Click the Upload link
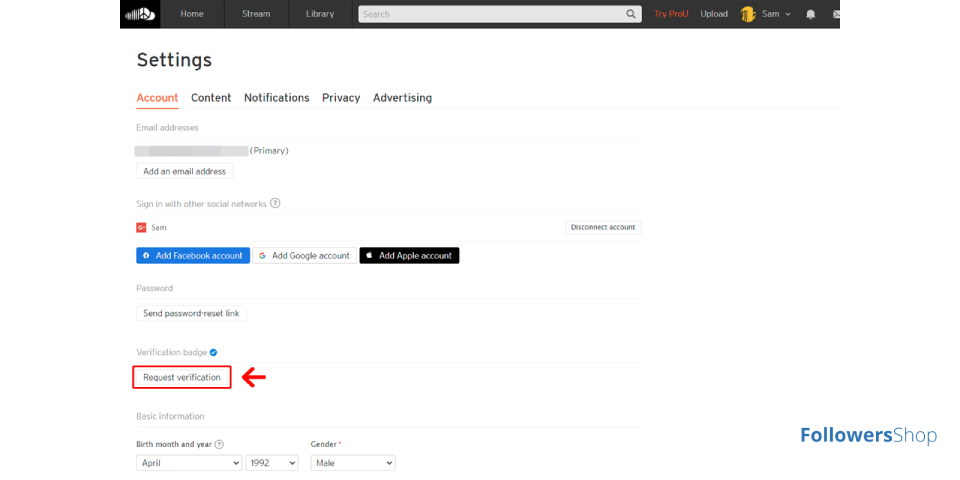960x480 pixels. click(714, 14)
